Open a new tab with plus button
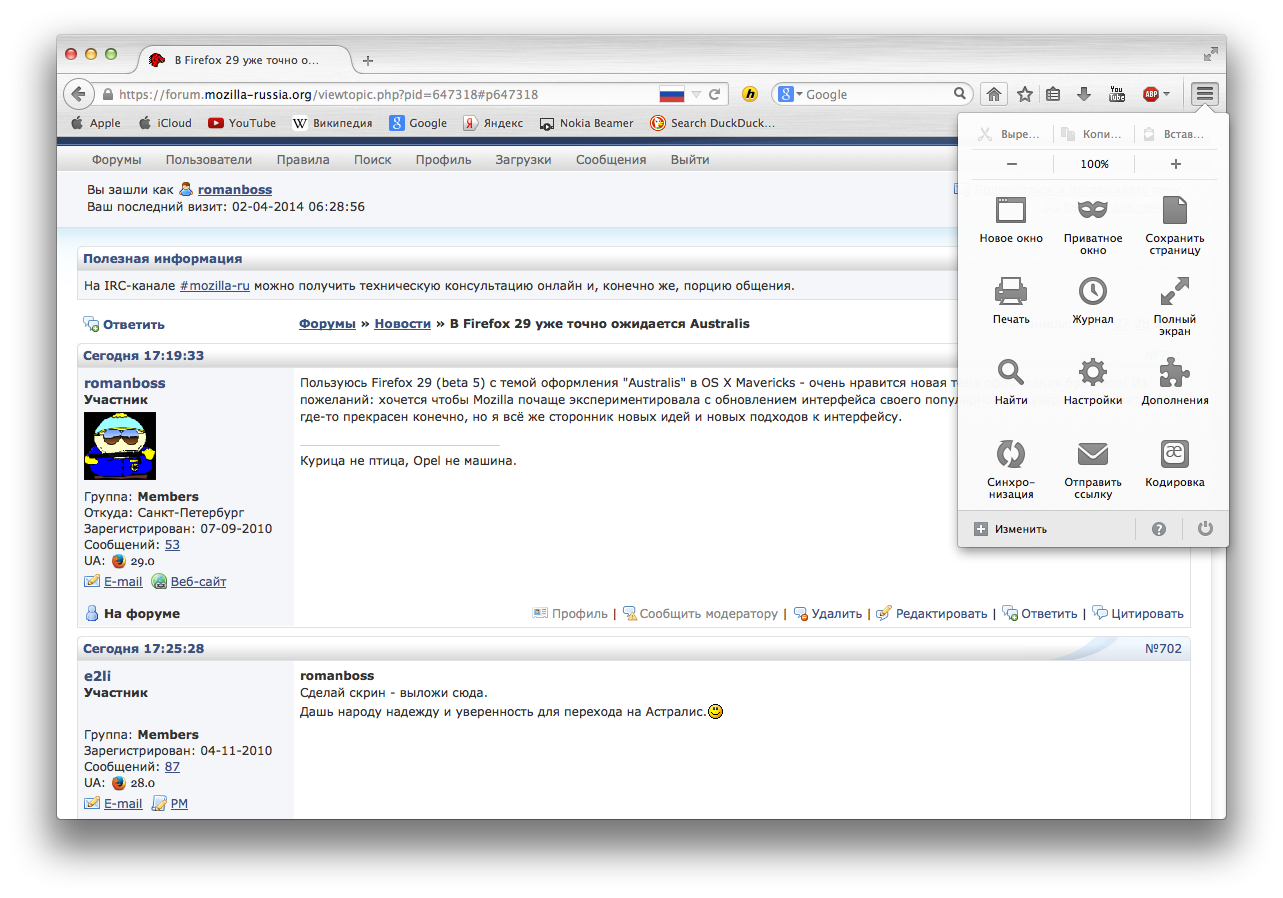This screenshot has width=1283, height=898. pos(368,60)
